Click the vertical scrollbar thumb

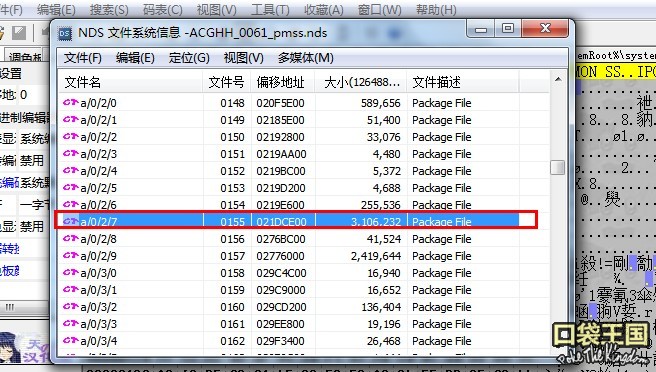coord(558,167)
